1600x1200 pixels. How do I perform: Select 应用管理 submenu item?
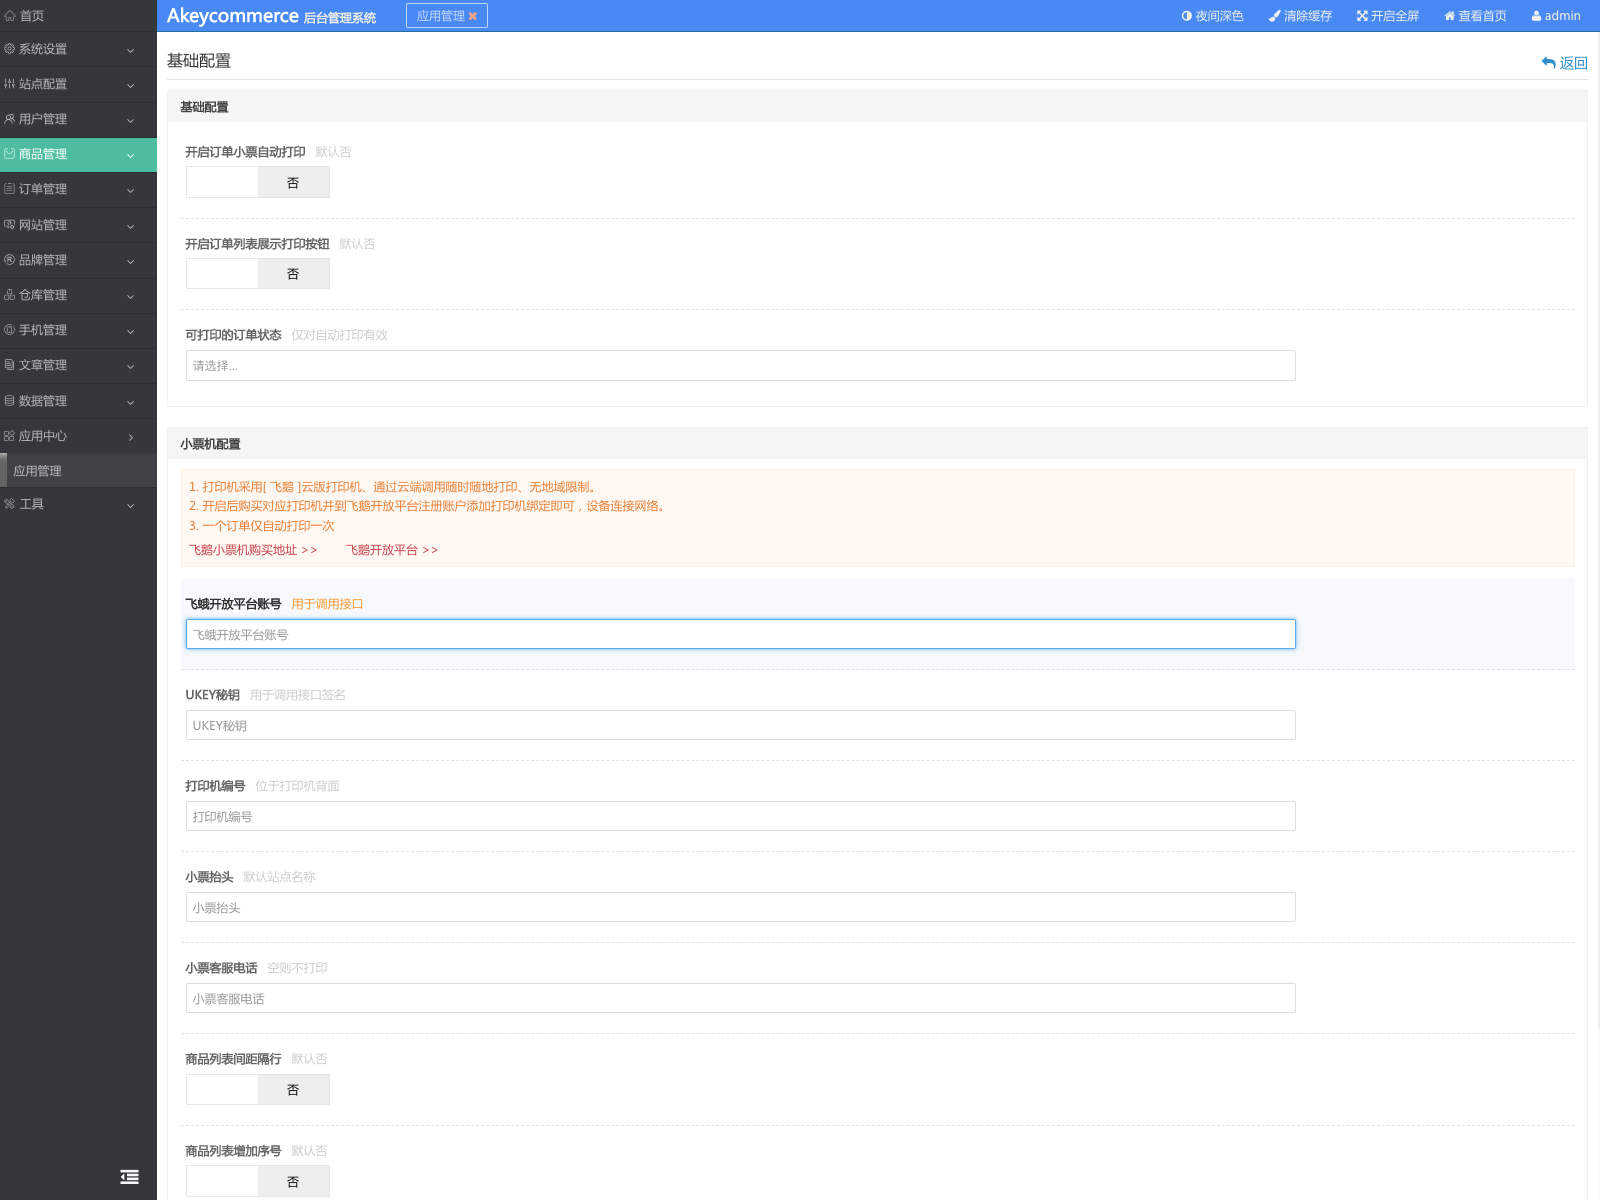[x=78, y=471]
